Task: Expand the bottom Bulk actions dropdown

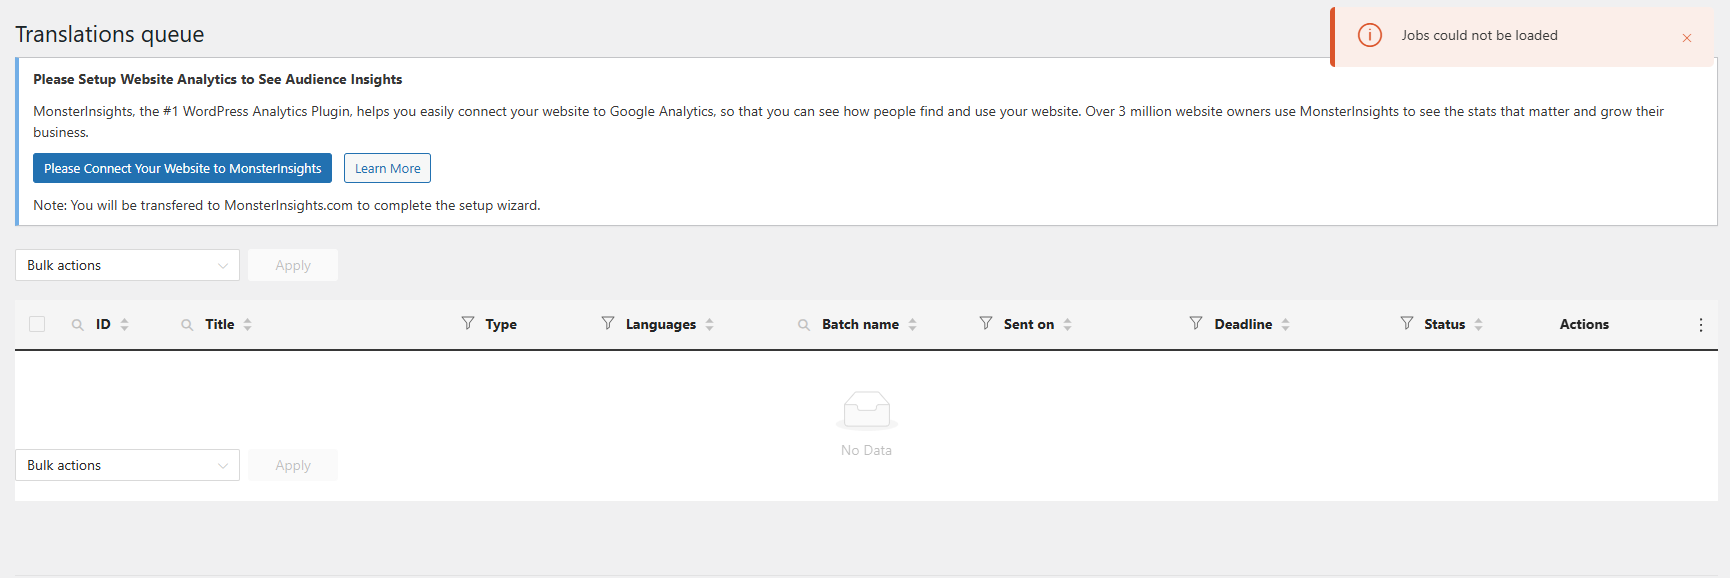Action: (127, 465)
